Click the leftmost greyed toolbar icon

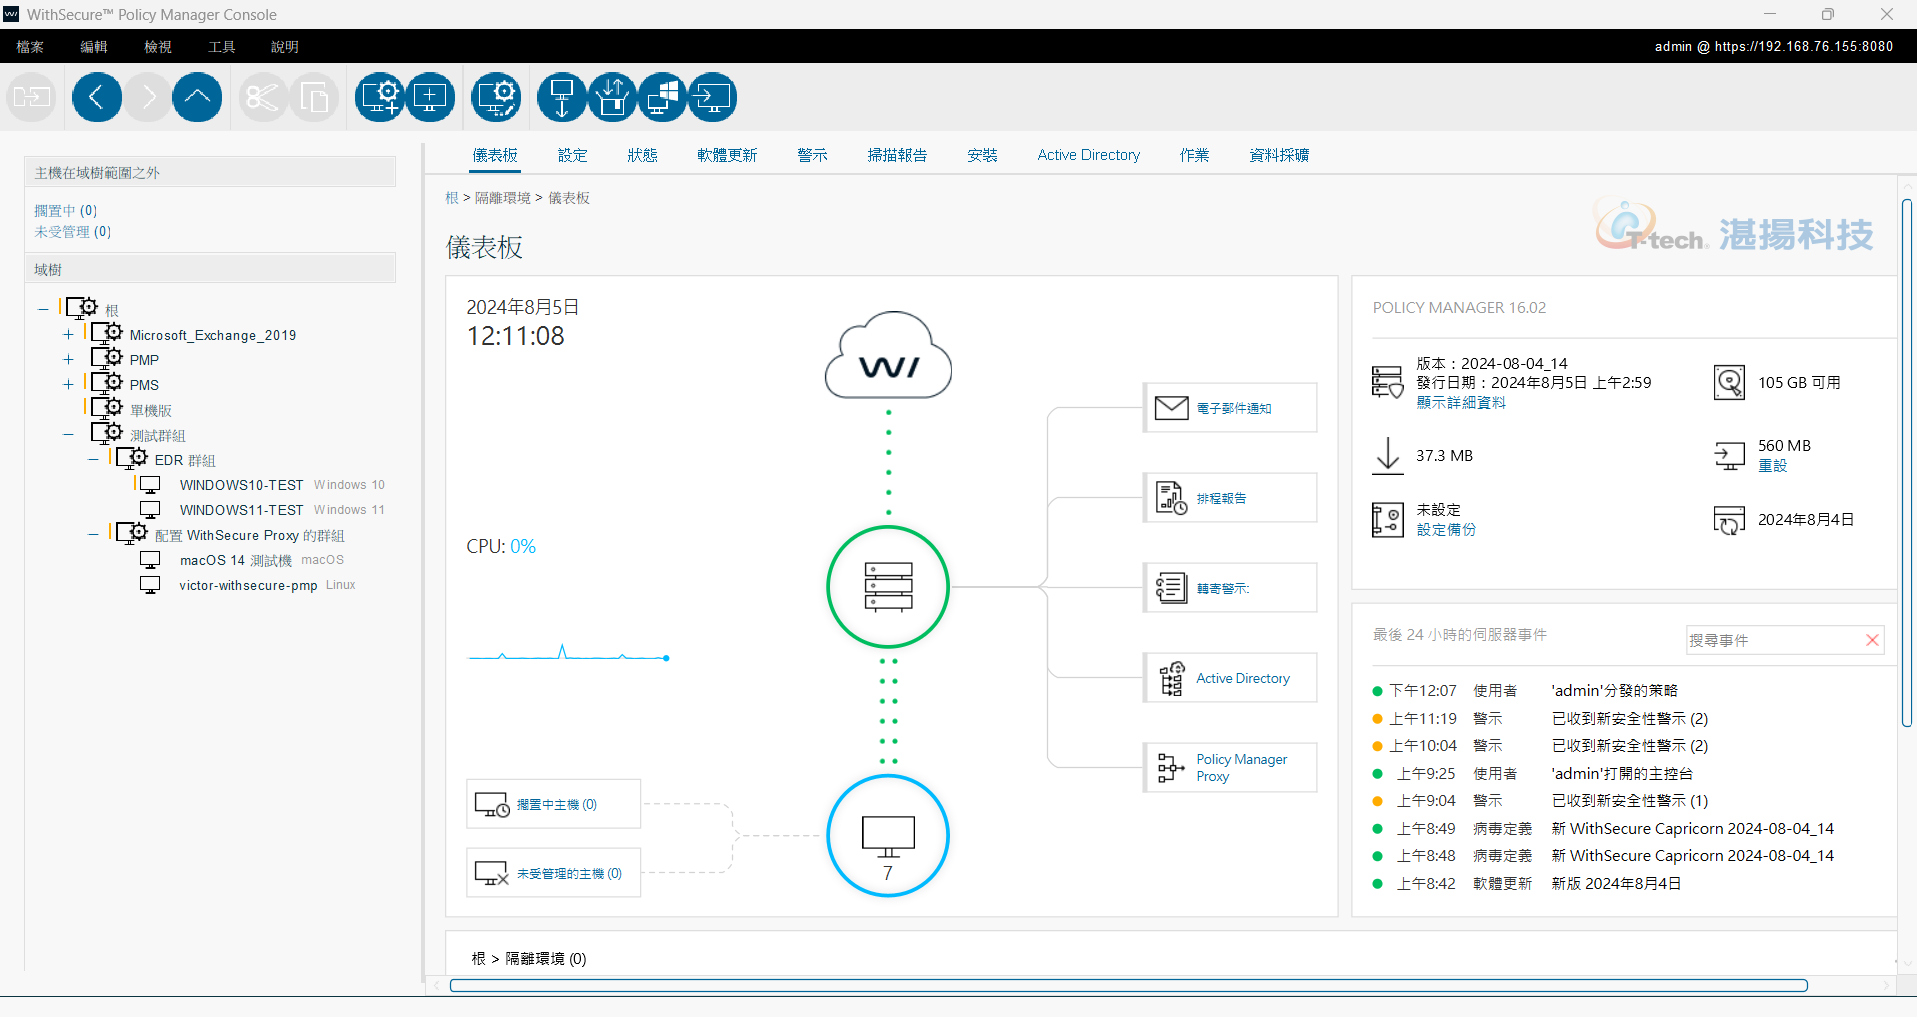32,97
